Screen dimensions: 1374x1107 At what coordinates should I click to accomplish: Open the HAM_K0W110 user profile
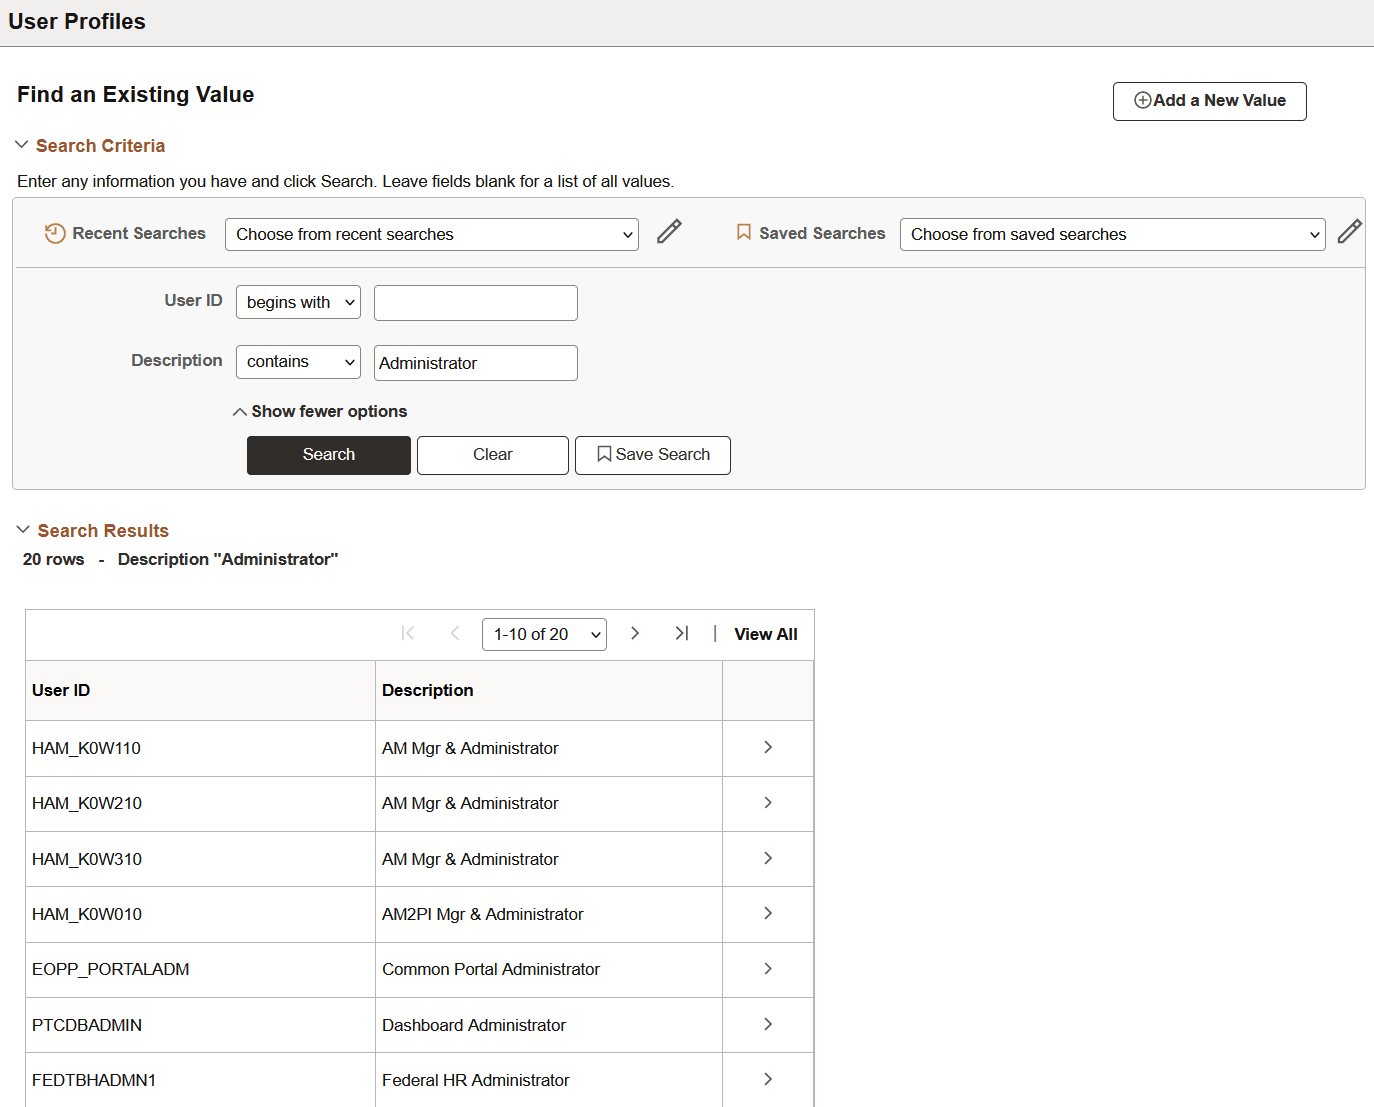(x=86, y=748)
